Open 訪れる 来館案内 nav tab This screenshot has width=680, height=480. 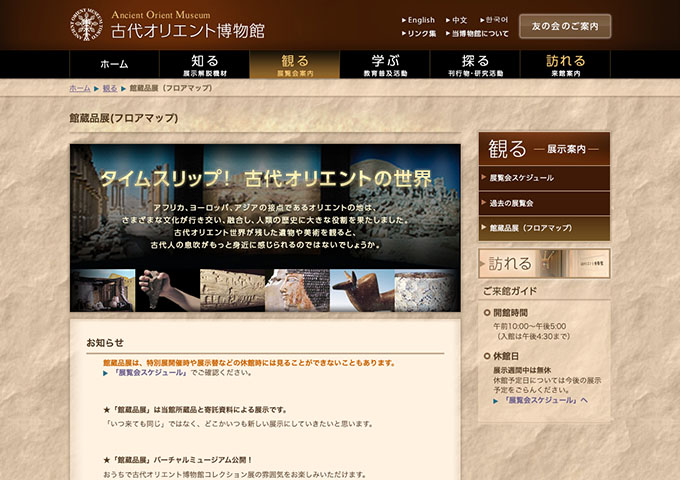click(x=566, y=64)
